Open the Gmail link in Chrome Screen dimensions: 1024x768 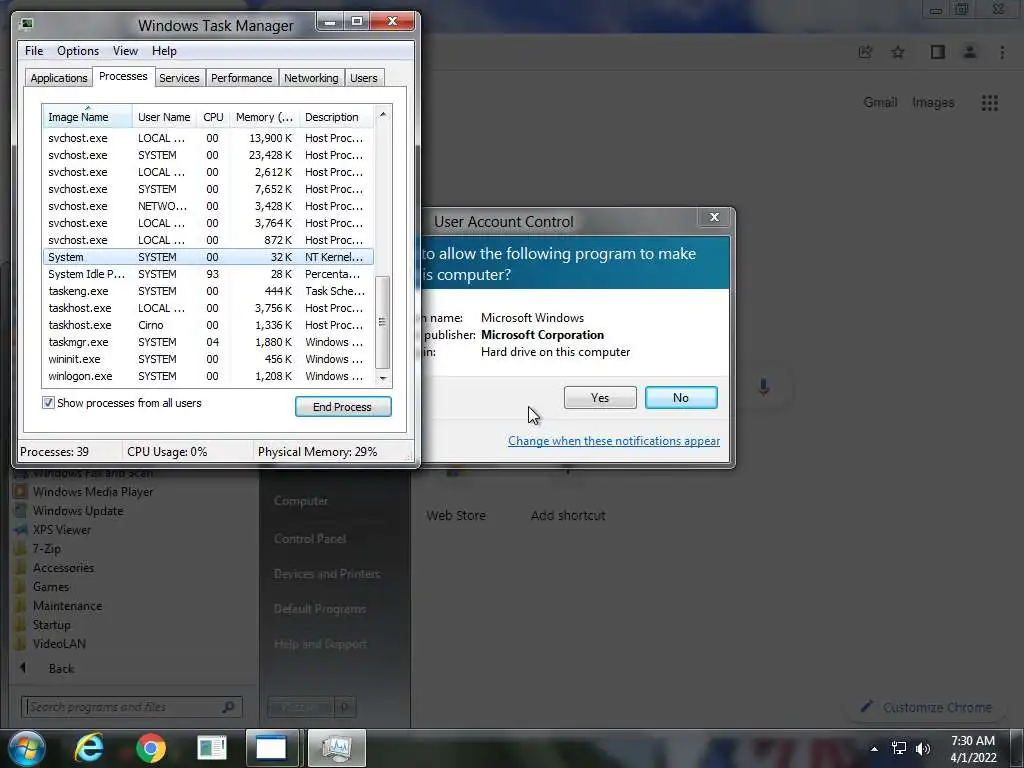[x=880, y=103]
